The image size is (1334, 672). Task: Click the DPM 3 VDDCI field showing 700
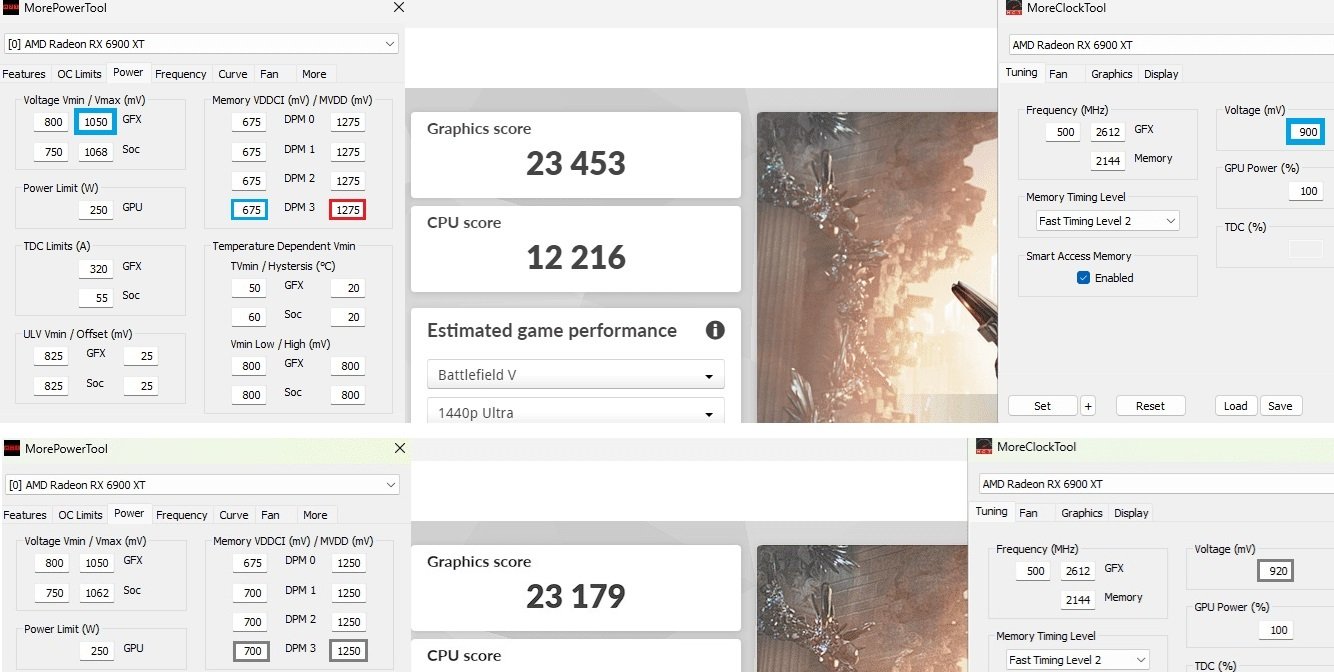(251, 651)
